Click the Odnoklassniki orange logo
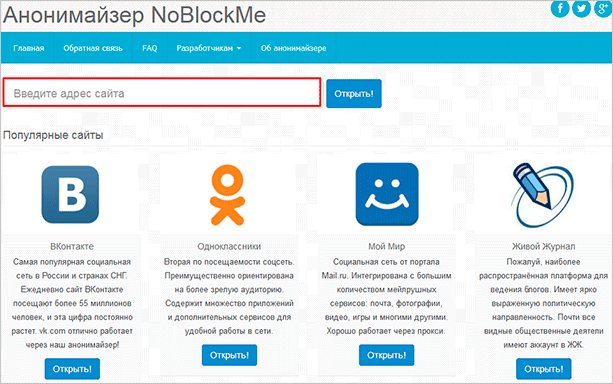613x384 pixels. pyautogui.click(x=228, y=195)
